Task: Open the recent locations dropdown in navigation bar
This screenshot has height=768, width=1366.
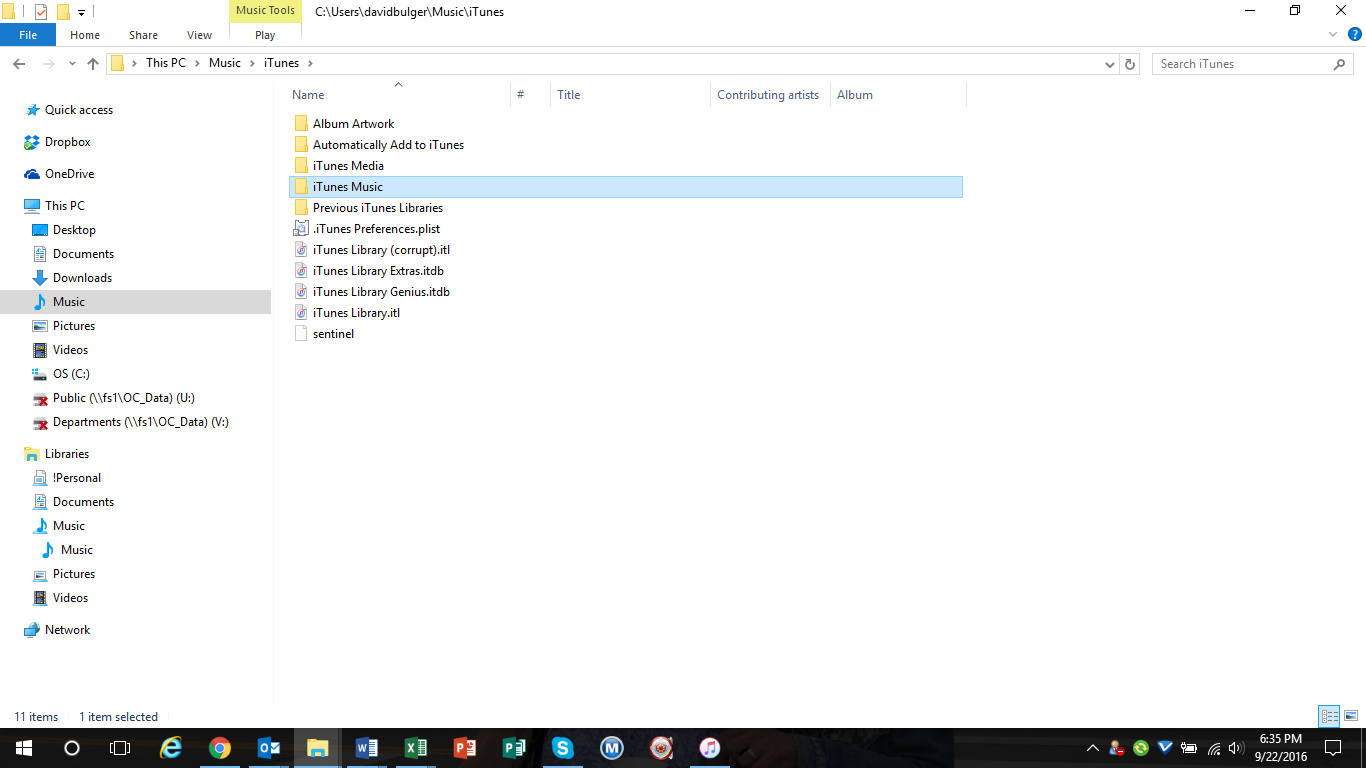Action: tap(71, 63)
